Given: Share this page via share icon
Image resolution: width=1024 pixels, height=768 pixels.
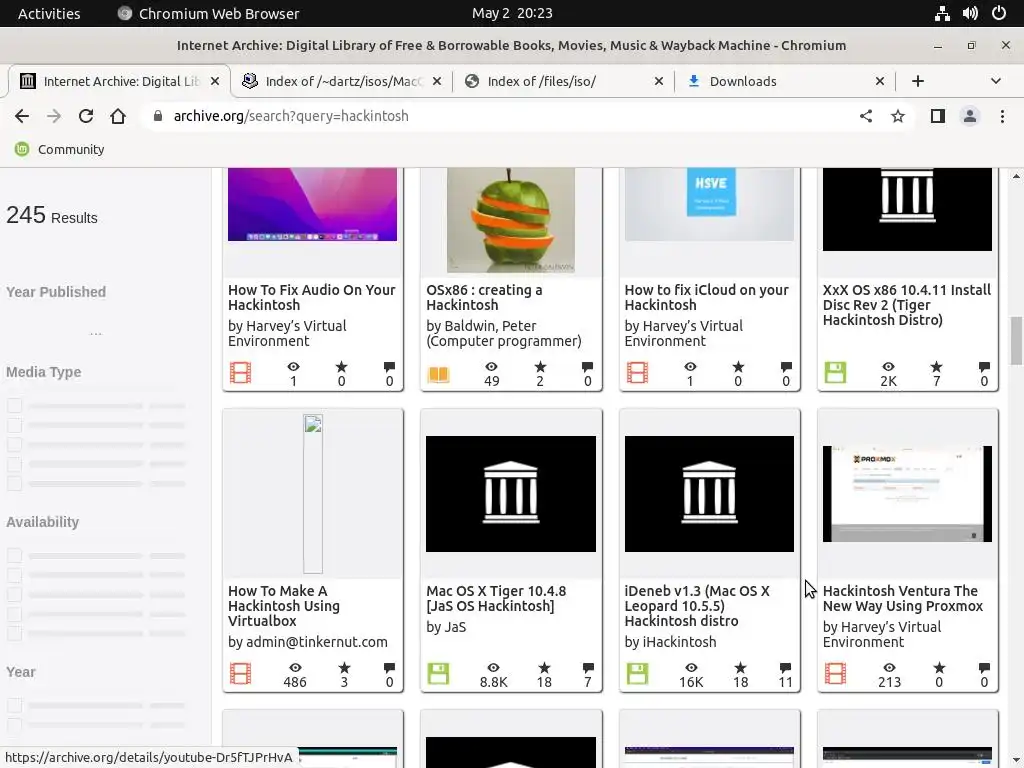Looking at the screenshot, I should pos(866,116).
